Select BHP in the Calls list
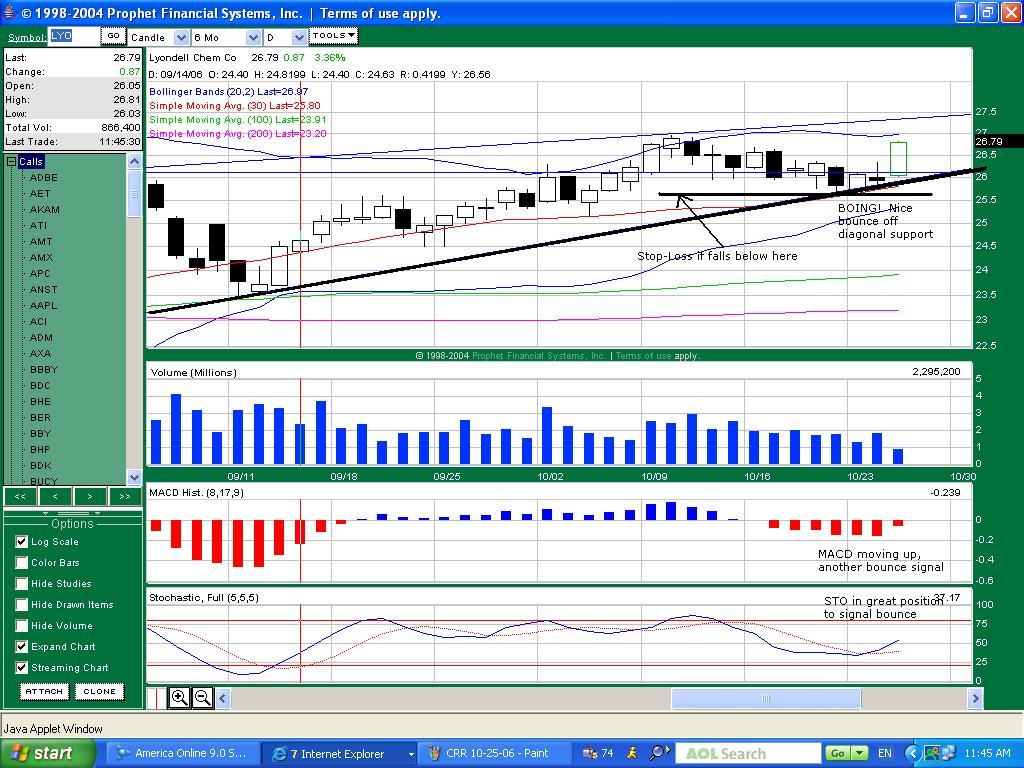The image size is (1024, 768). 40,449
